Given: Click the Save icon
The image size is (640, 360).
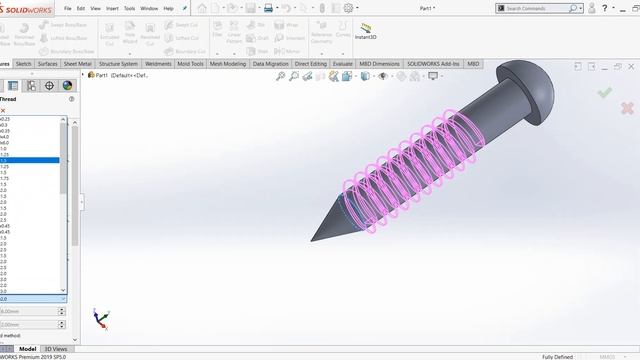Looking at the screenshot, I should point(251,8).
